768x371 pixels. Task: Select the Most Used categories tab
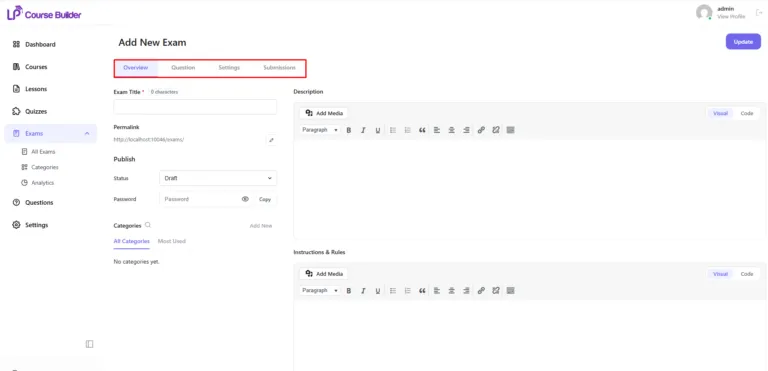(172, 241)
